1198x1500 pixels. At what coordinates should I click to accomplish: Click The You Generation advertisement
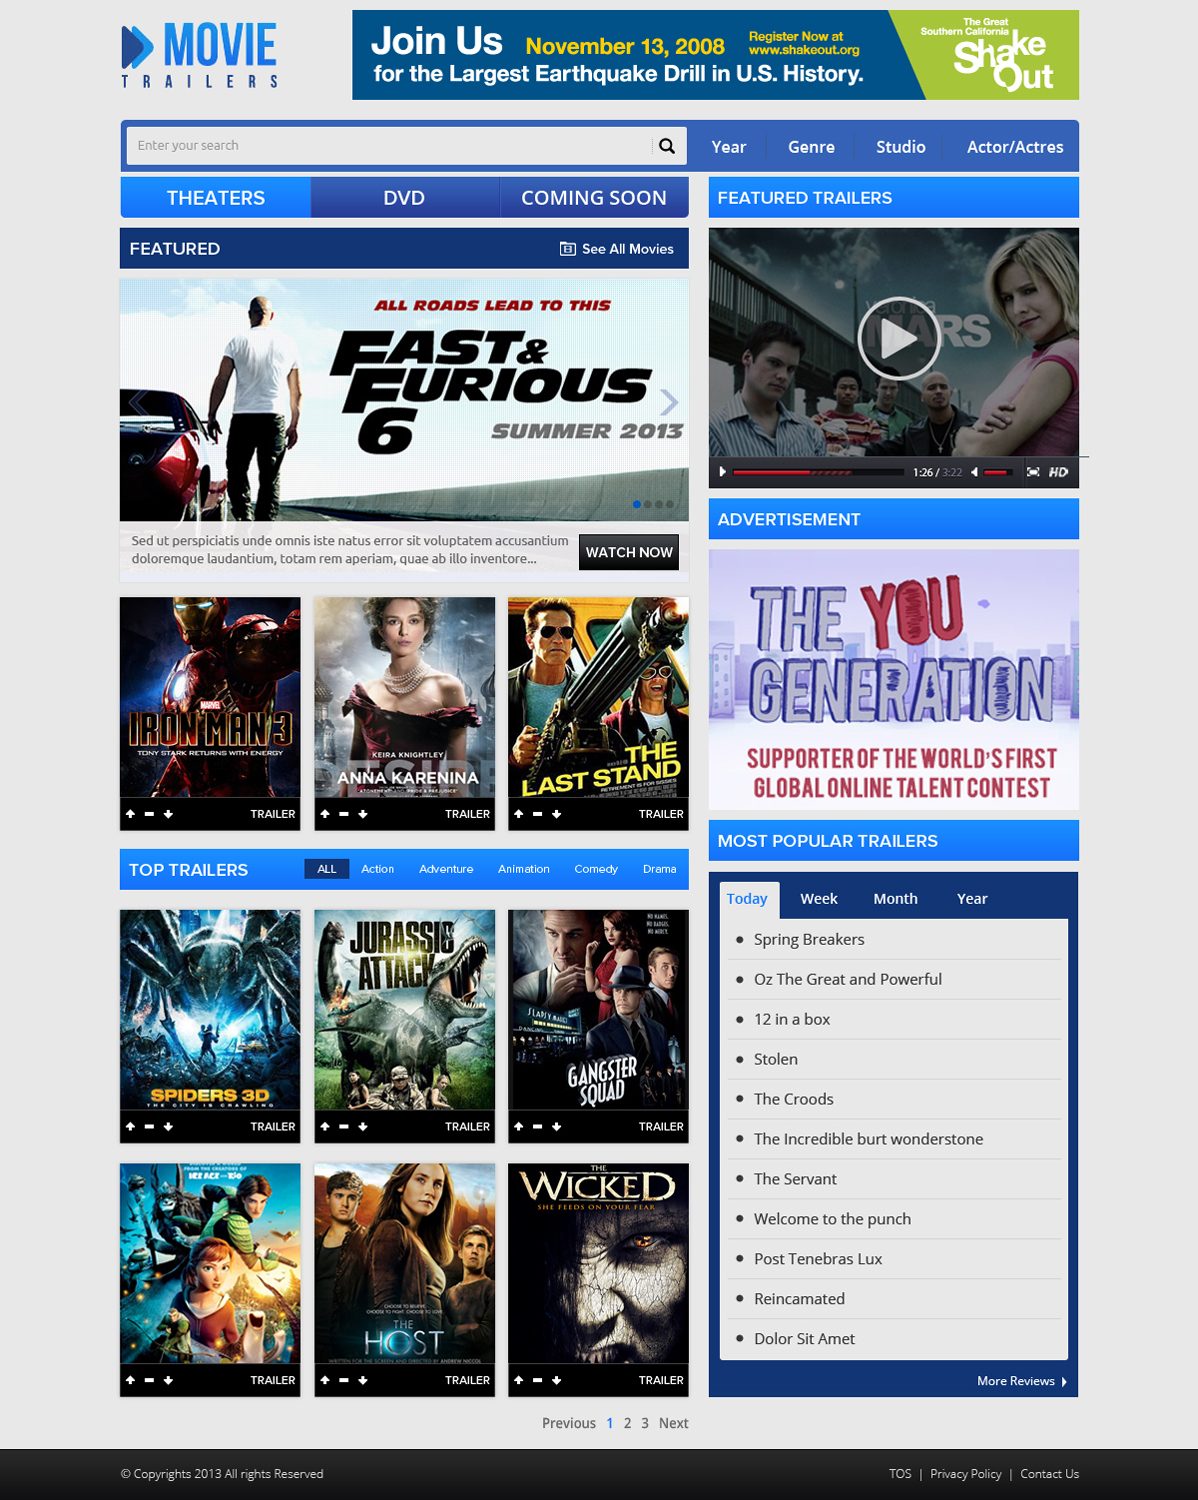[x=894, y=680]
